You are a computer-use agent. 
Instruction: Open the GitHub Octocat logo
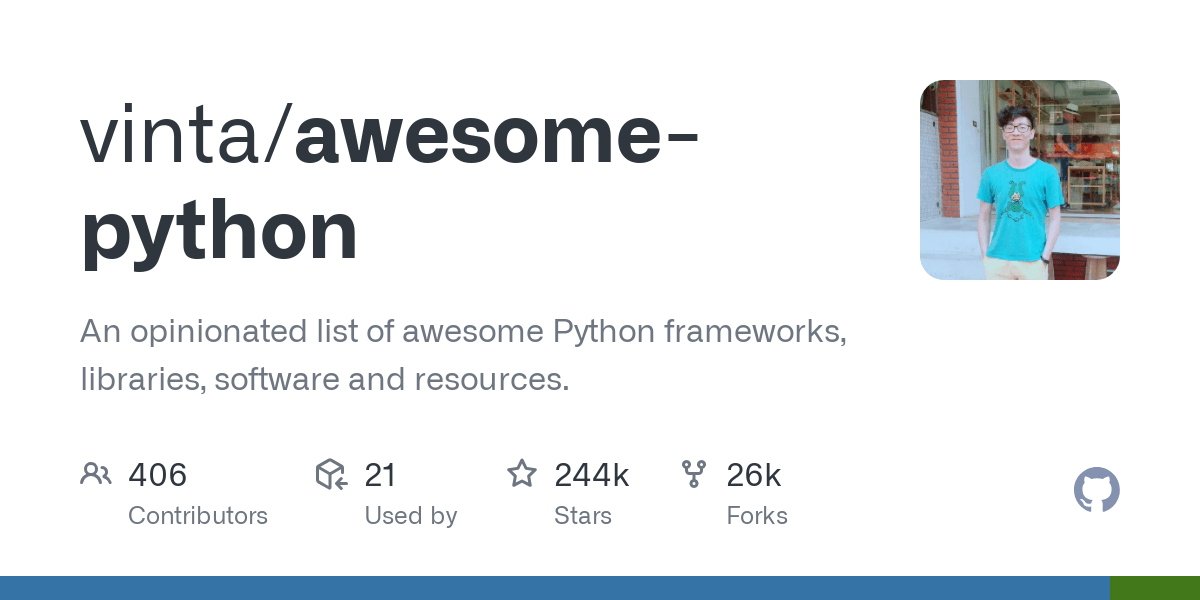[x=1097, y=490]
